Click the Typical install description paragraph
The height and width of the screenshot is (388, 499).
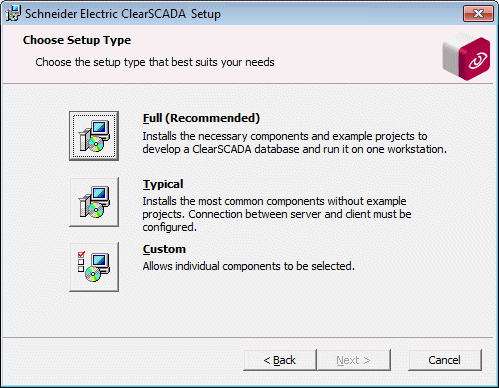(277, 214)
